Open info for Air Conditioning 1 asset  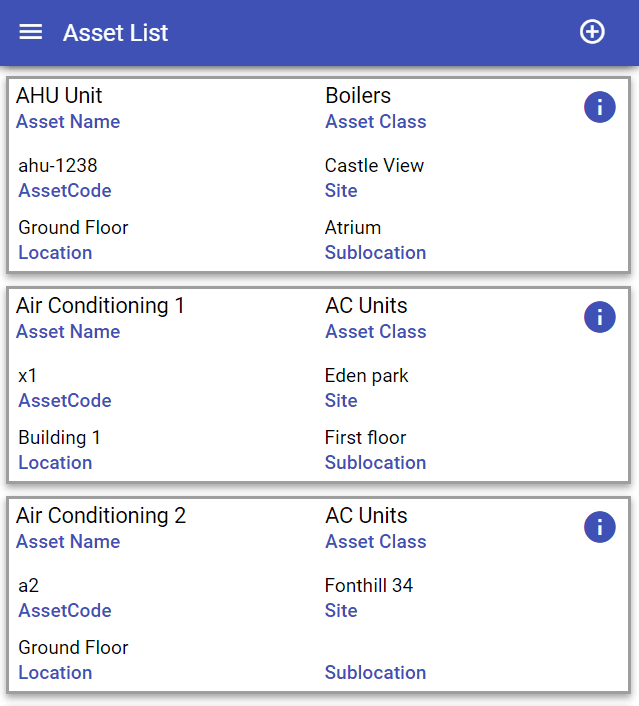pyautogui.click(x=599, y=317)
